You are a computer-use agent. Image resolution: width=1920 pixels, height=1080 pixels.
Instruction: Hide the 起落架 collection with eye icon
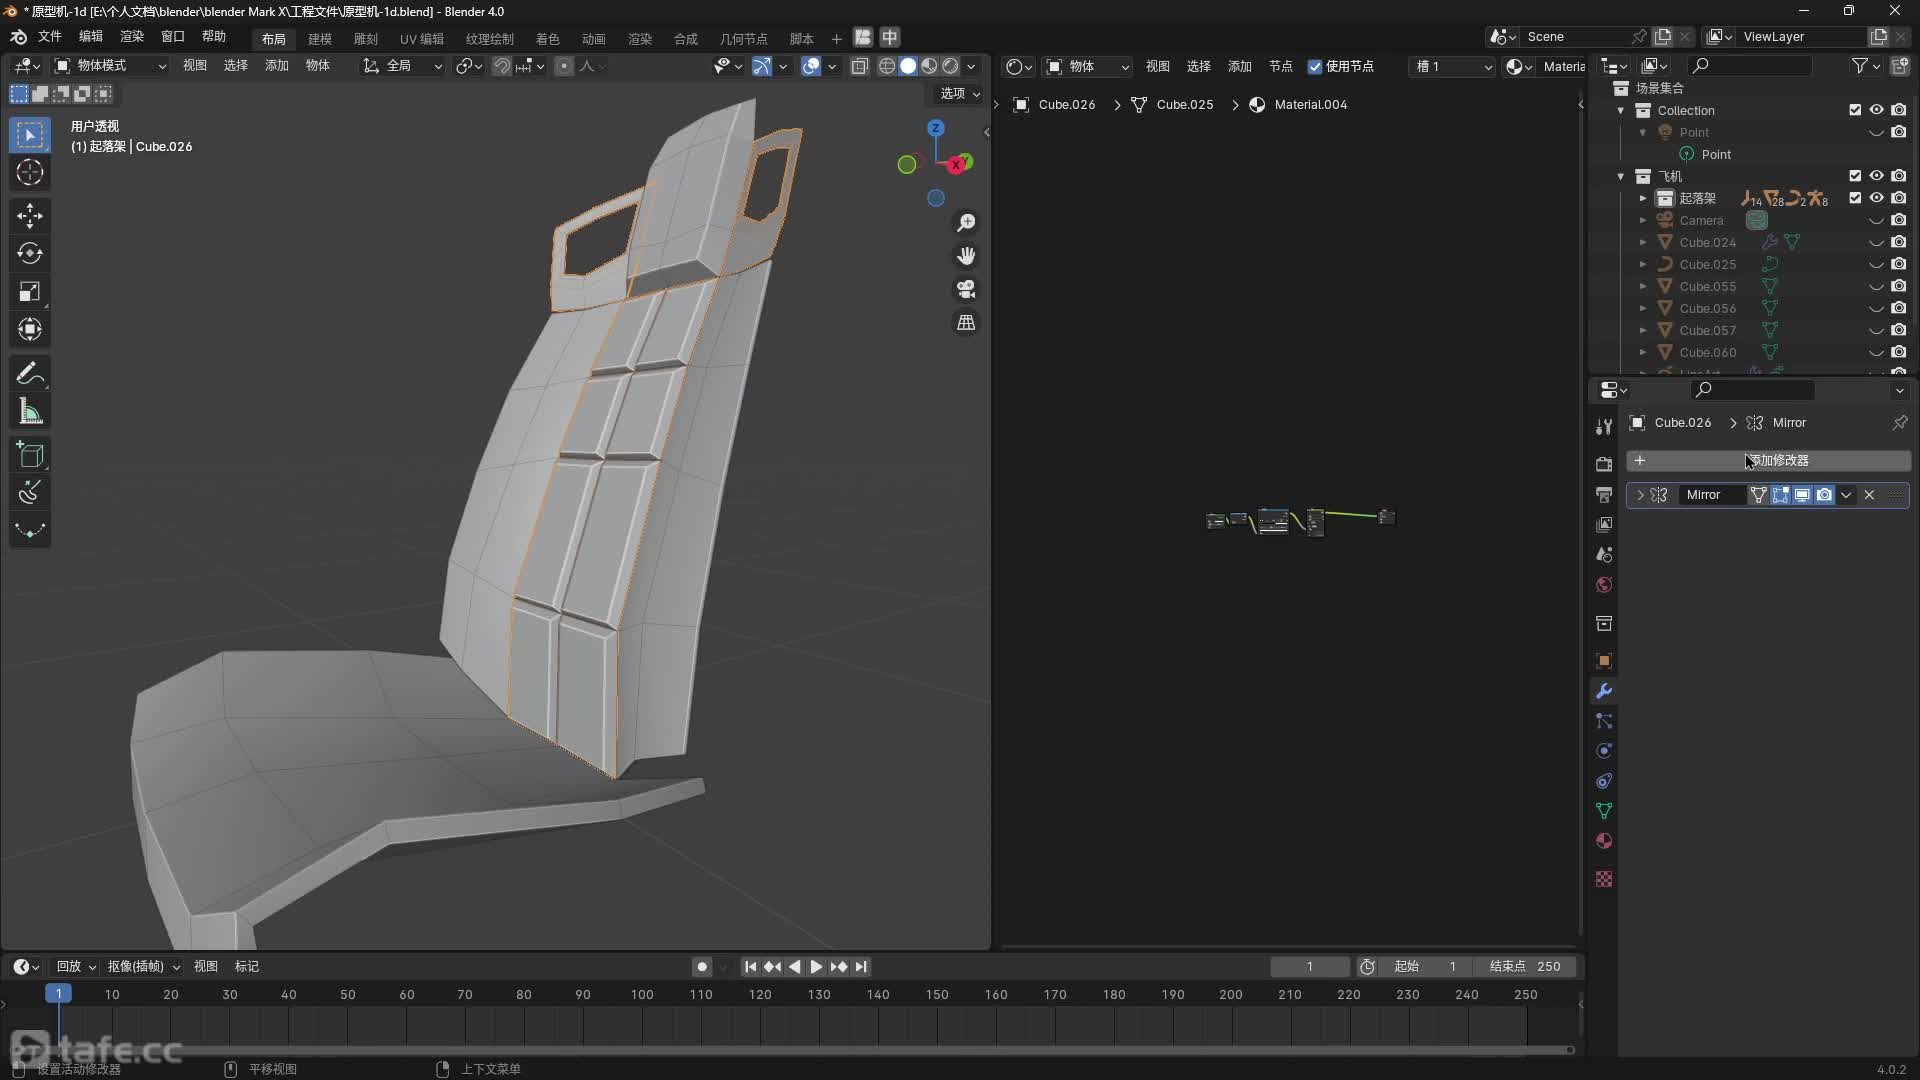point(1877,198)
